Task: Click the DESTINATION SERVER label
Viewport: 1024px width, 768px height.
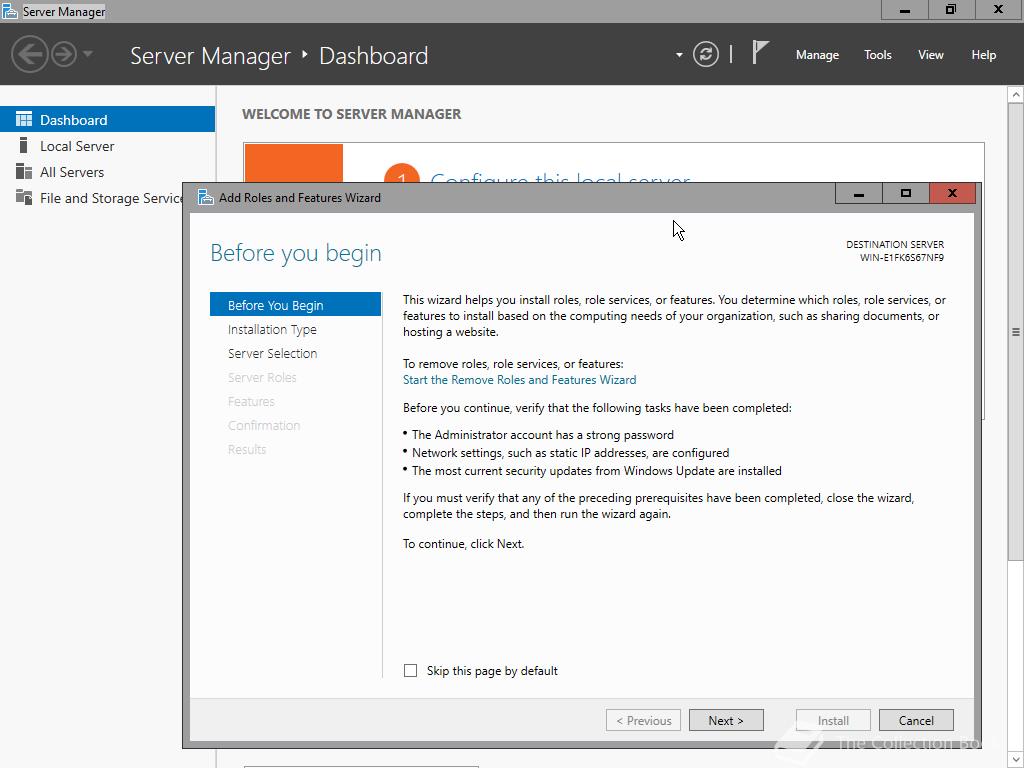Action: [895, 244]
